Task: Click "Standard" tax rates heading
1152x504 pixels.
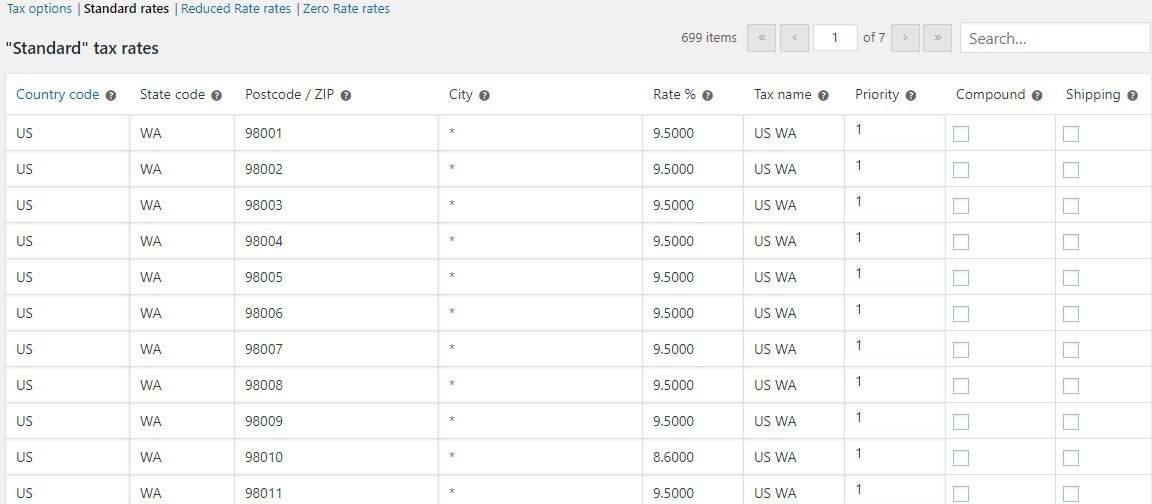Action: click(82, 48)
